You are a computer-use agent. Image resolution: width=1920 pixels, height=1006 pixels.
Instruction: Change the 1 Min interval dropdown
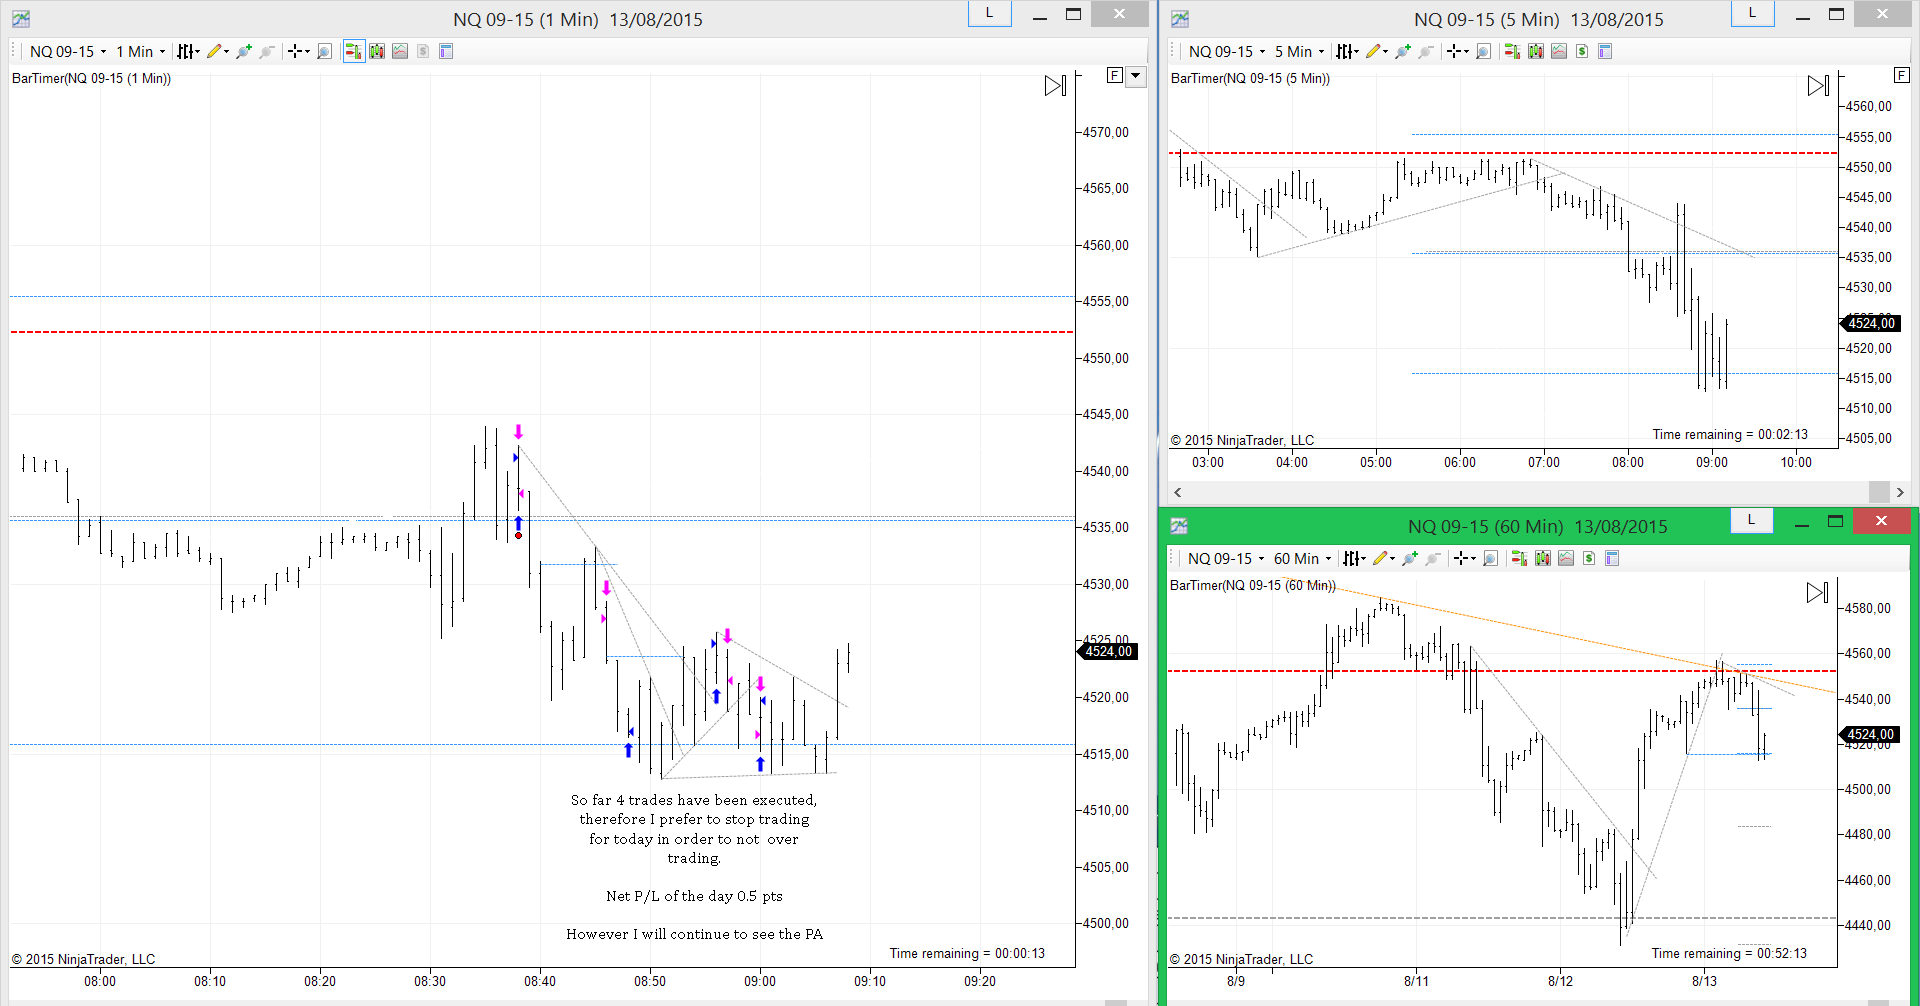point(140,51)
